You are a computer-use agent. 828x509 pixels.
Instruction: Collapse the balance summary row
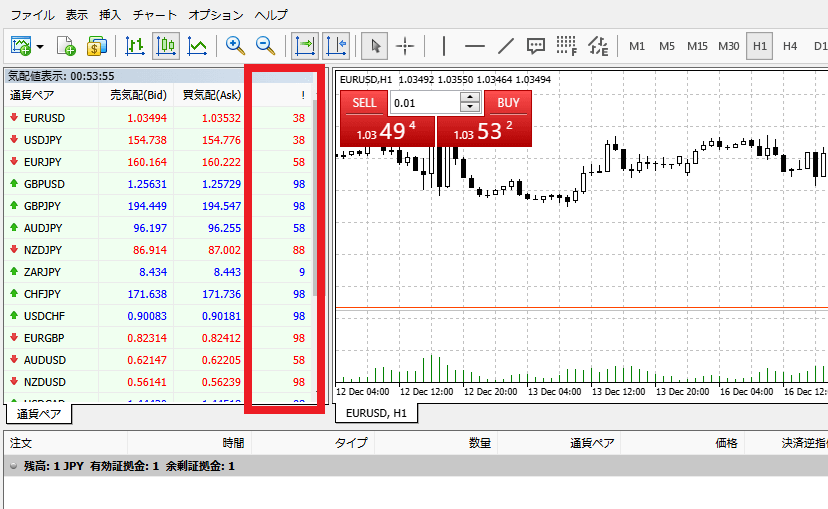tap(12, 466)
